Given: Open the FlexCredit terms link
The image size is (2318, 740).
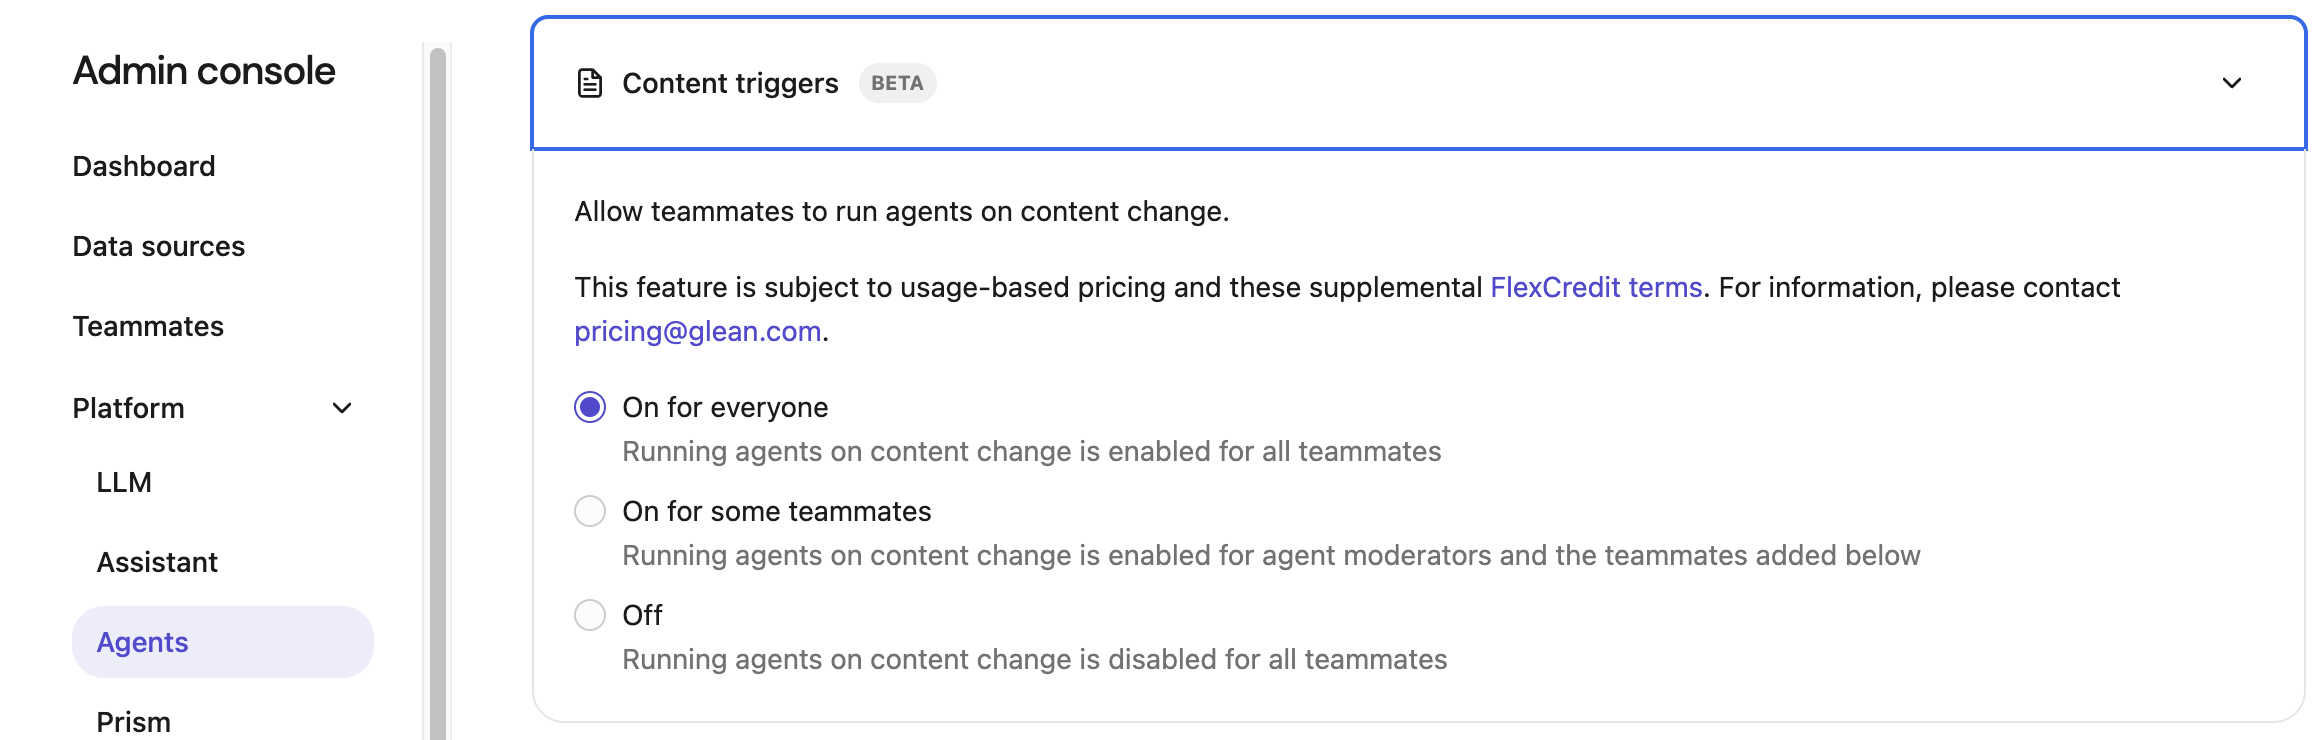Looking at the screenshot, I should [1596, 288].
